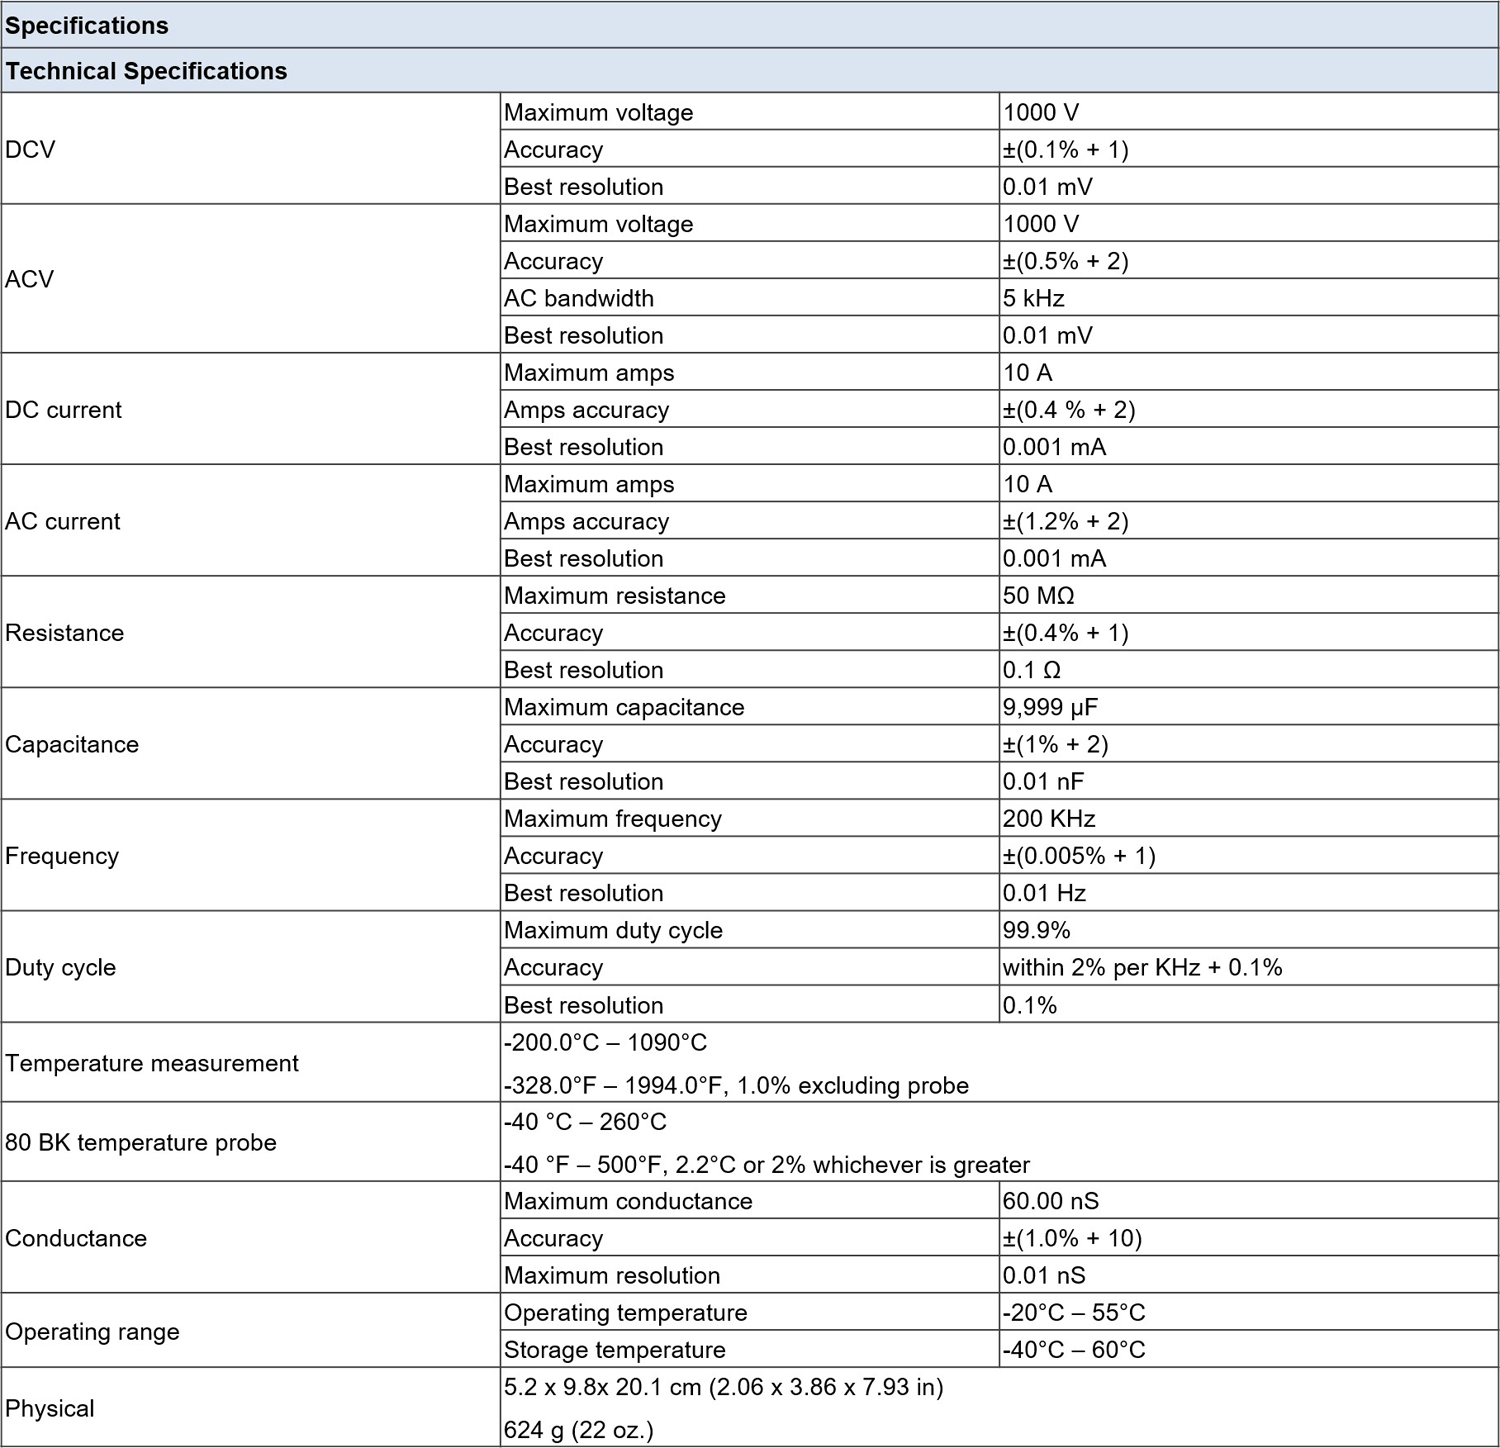Click the ACV accuracy value "±(0.5% + 2)"
The width and height of the screenshot is (1500, 1448).
[1066, 261]
